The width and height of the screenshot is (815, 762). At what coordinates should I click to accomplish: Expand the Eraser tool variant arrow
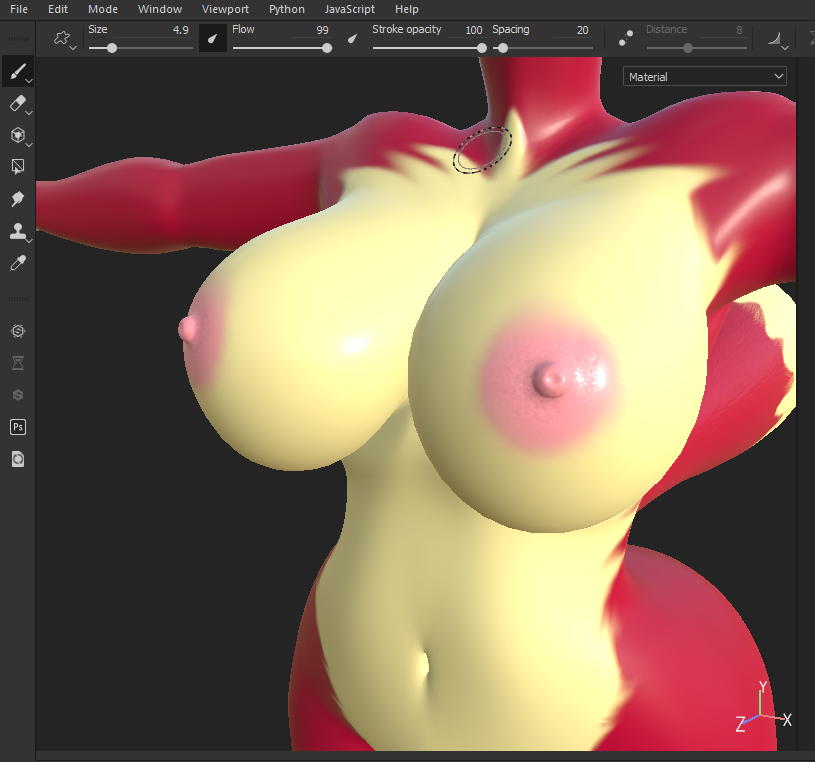[29, 113]
